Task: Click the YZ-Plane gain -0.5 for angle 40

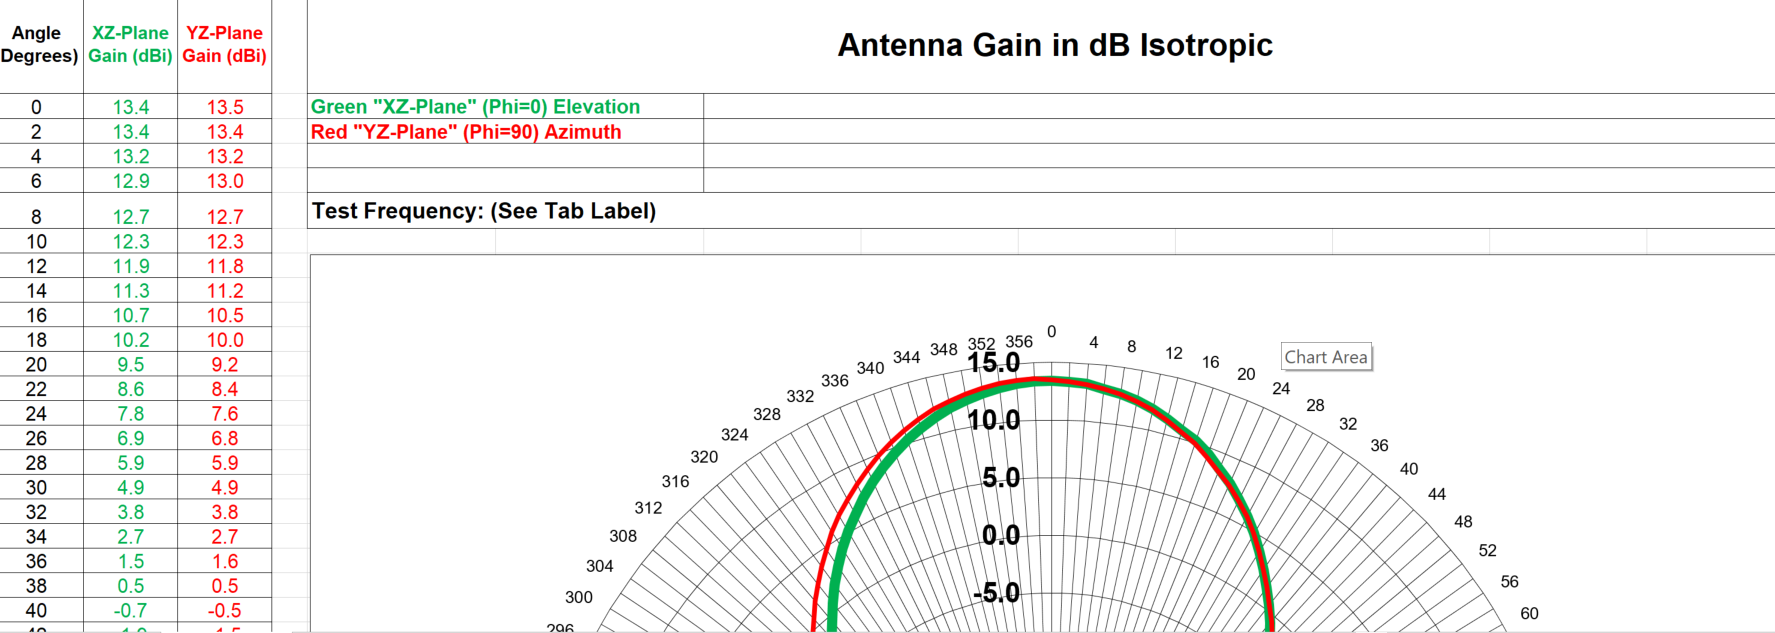Action: tap(225, 610)
